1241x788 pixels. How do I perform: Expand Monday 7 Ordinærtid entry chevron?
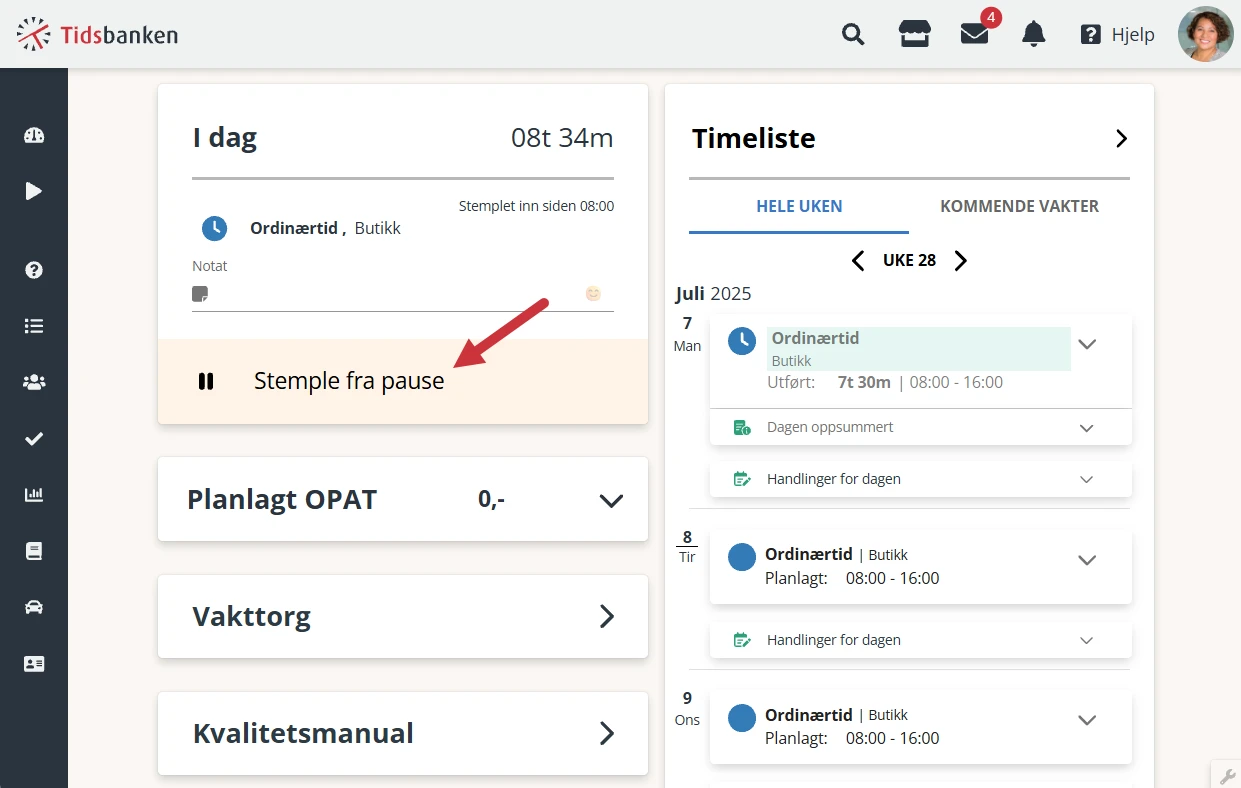click(x=1087, y=344)
